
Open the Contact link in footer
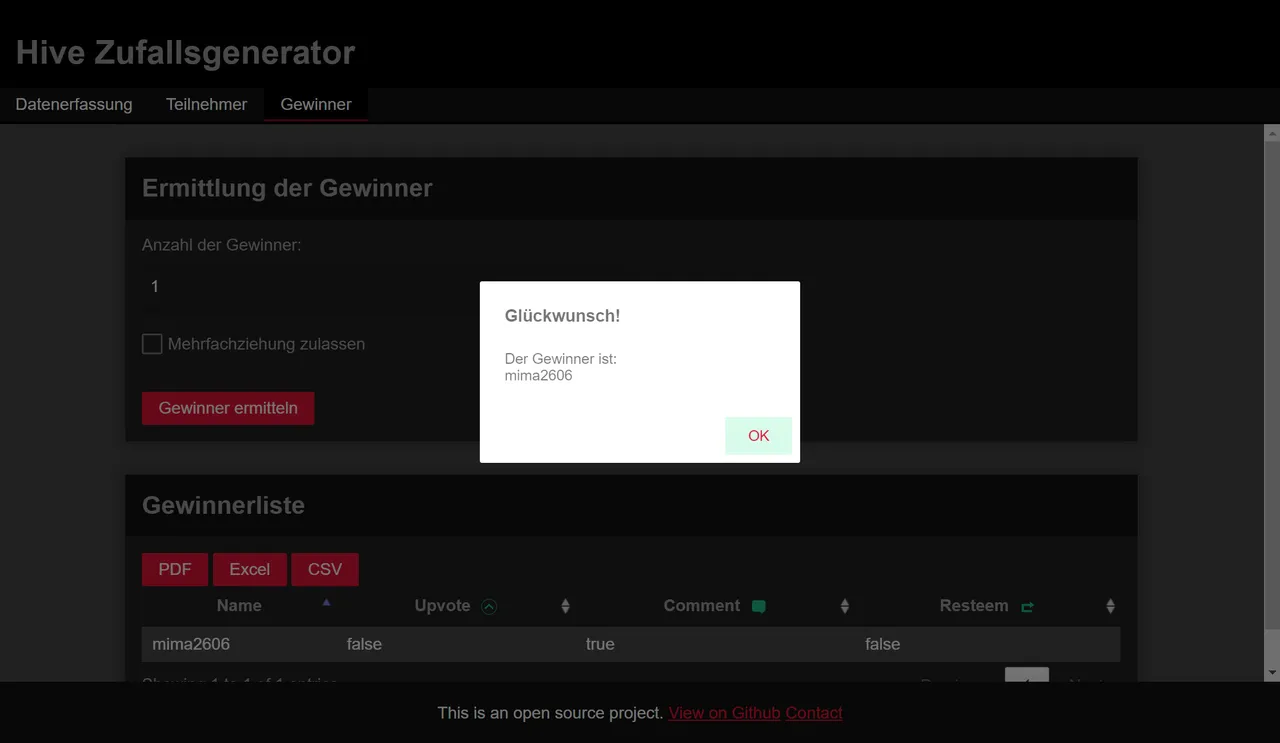(814, 713)
